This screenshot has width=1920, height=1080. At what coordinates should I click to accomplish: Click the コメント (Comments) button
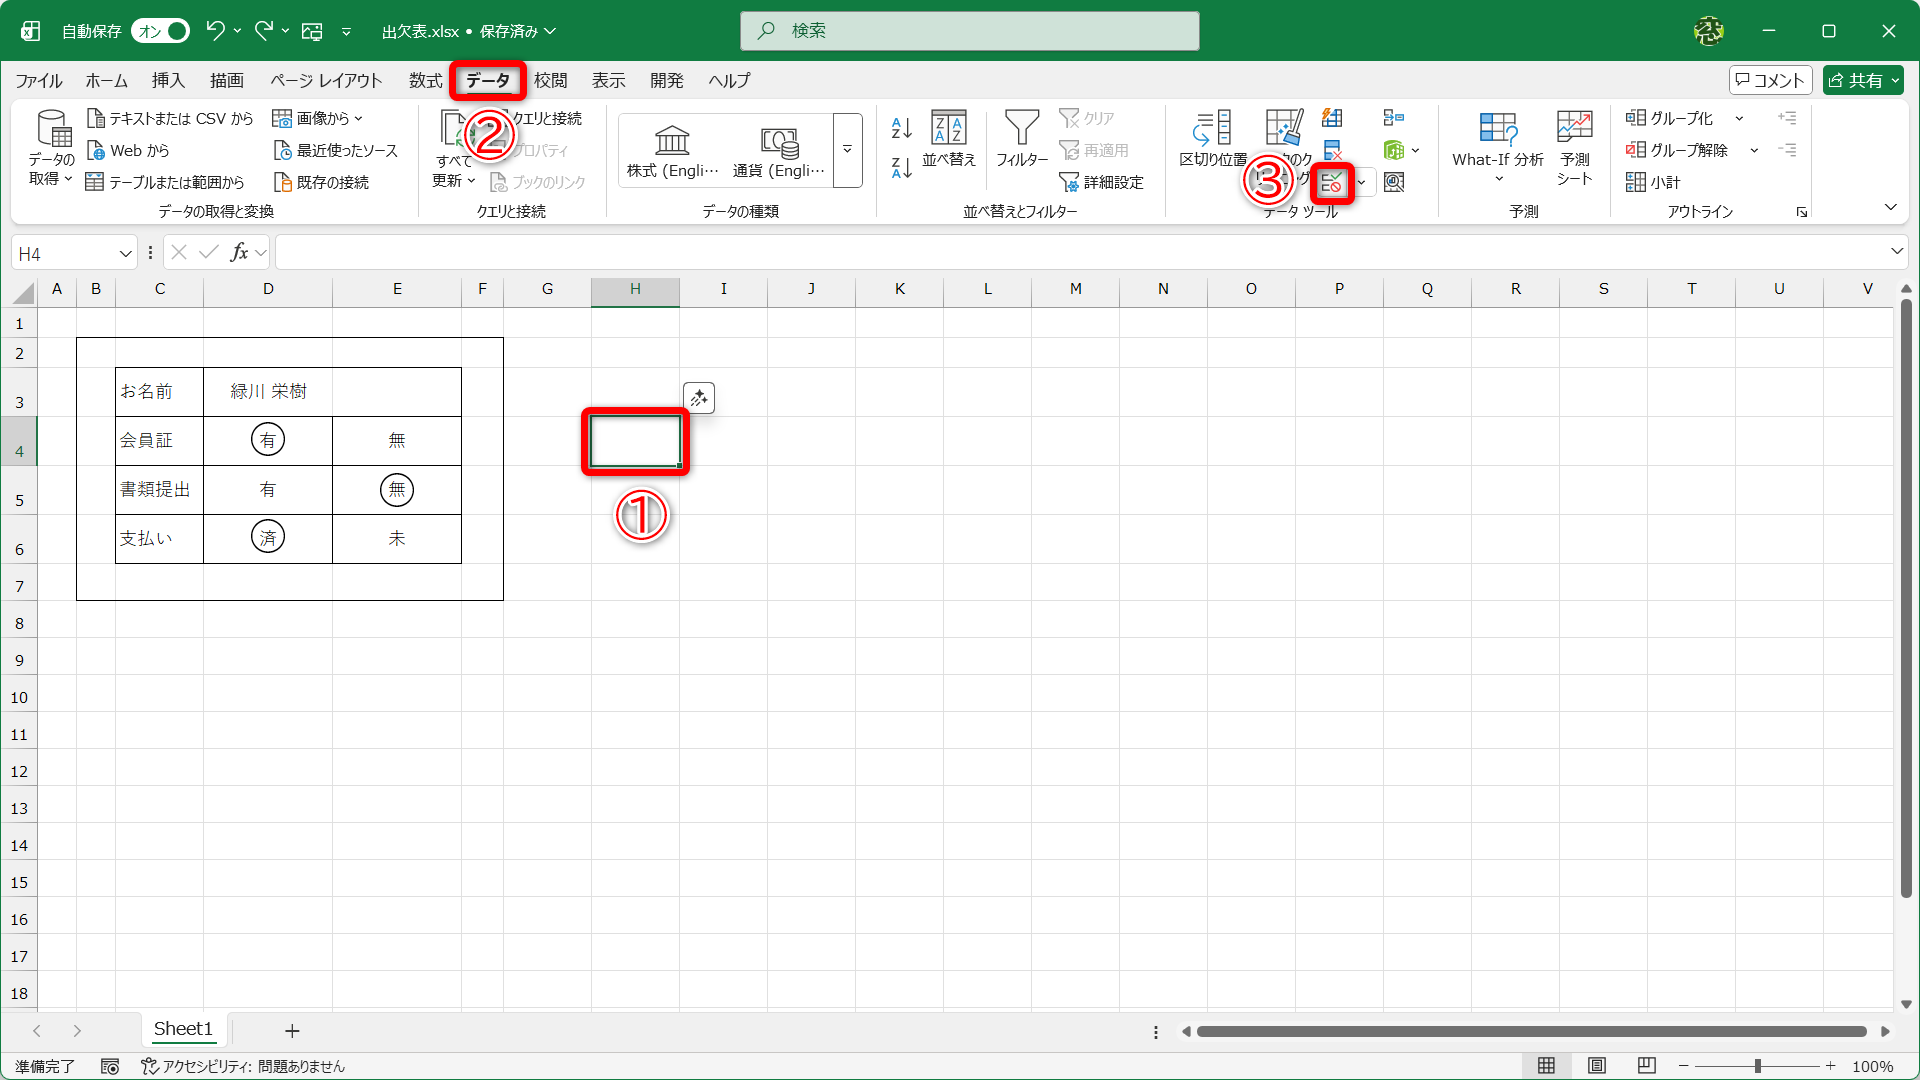point(1770,80)
